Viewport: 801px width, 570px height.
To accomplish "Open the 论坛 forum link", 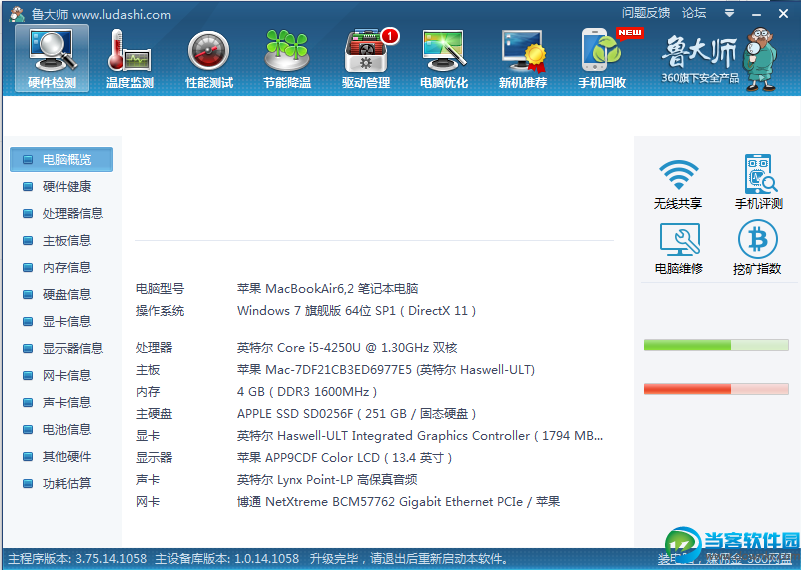I will [x=694, y=13].
